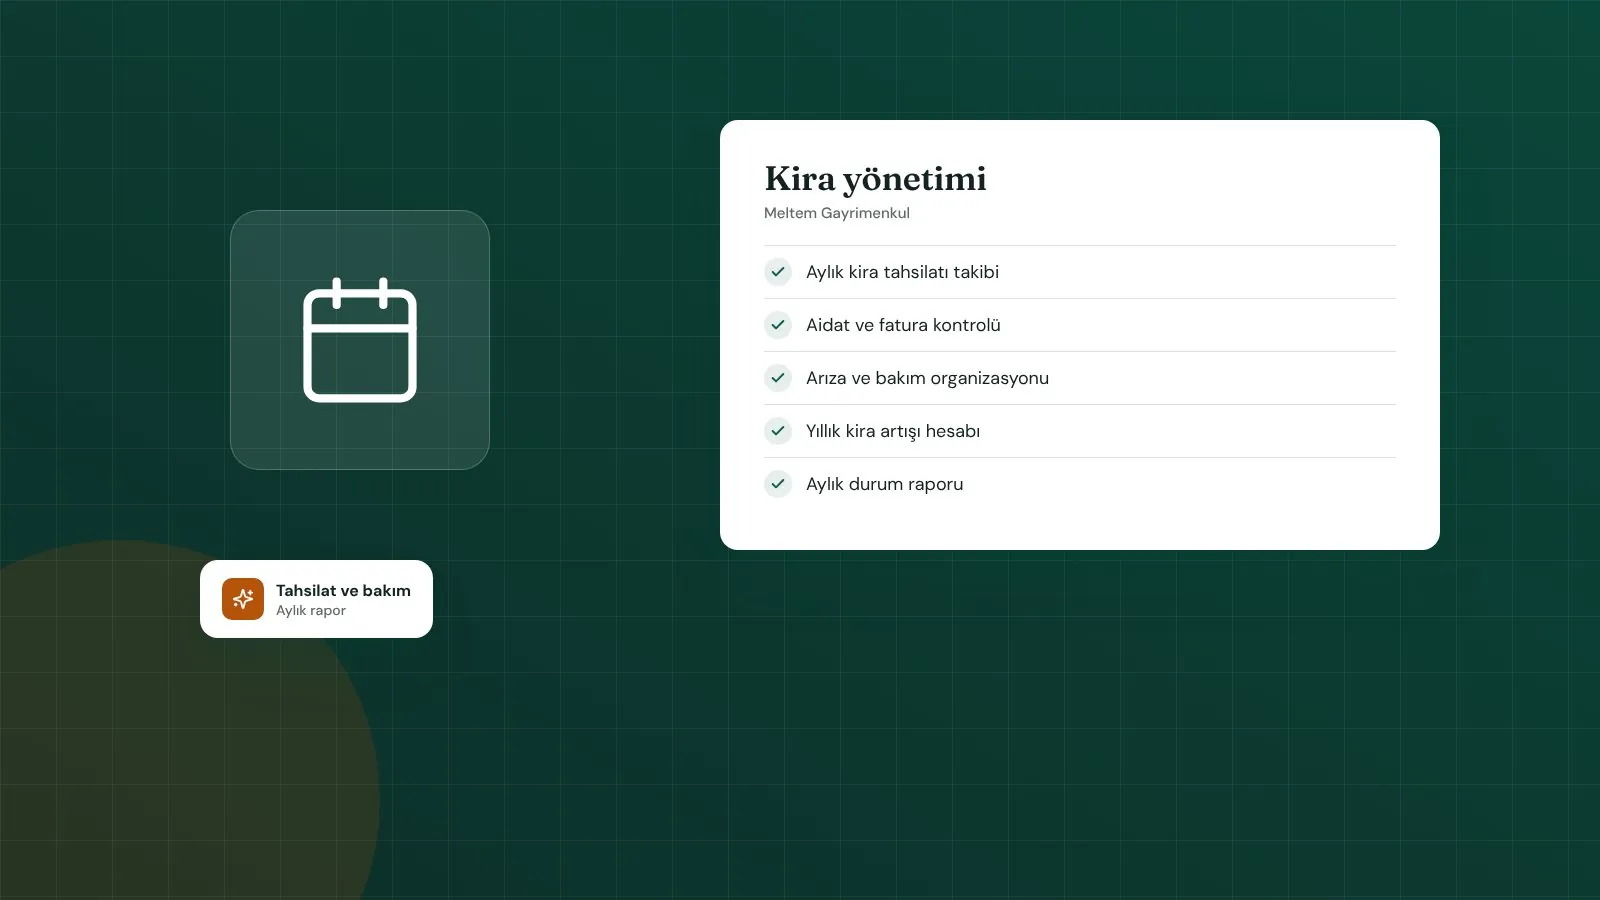
Task: Click checkmark beside Yıllık kira artışı hesabı
Action: pyautogui.click(x=778, y=431)
